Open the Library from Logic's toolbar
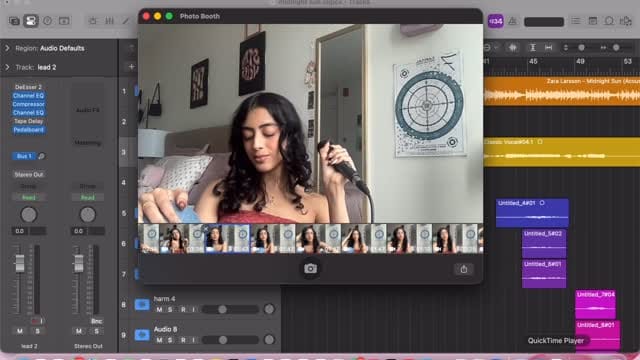The height and width of the screenshot is (360, 640). [14, 21]
